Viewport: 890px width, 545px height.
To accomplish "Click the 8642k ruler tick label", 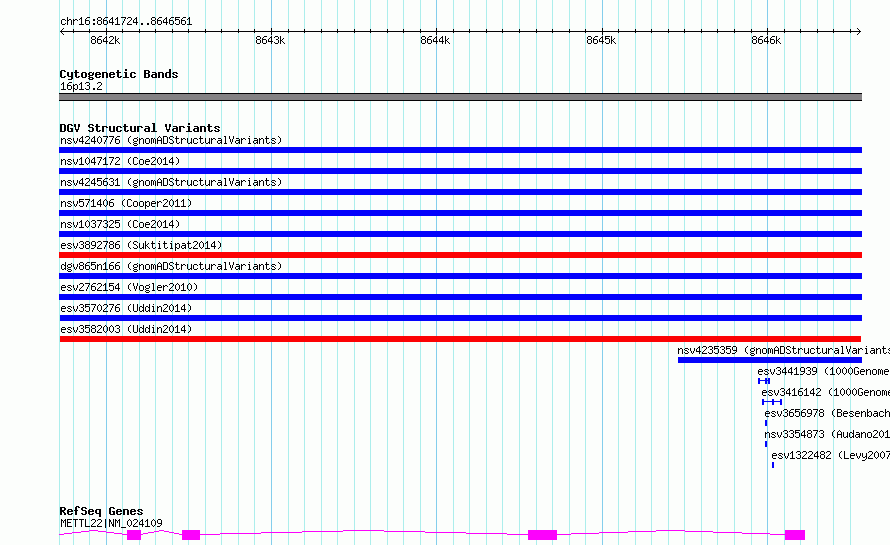I will [x=105, y=40].
